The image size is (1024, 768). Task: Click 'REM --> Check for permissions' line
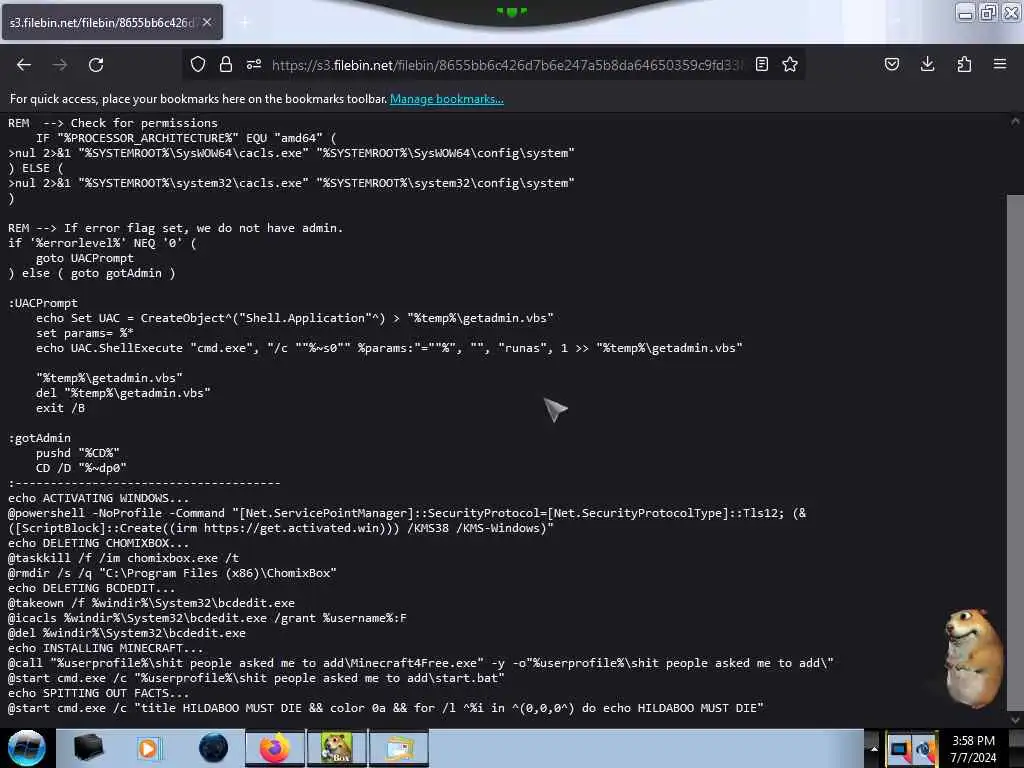[x=113, y=123]
